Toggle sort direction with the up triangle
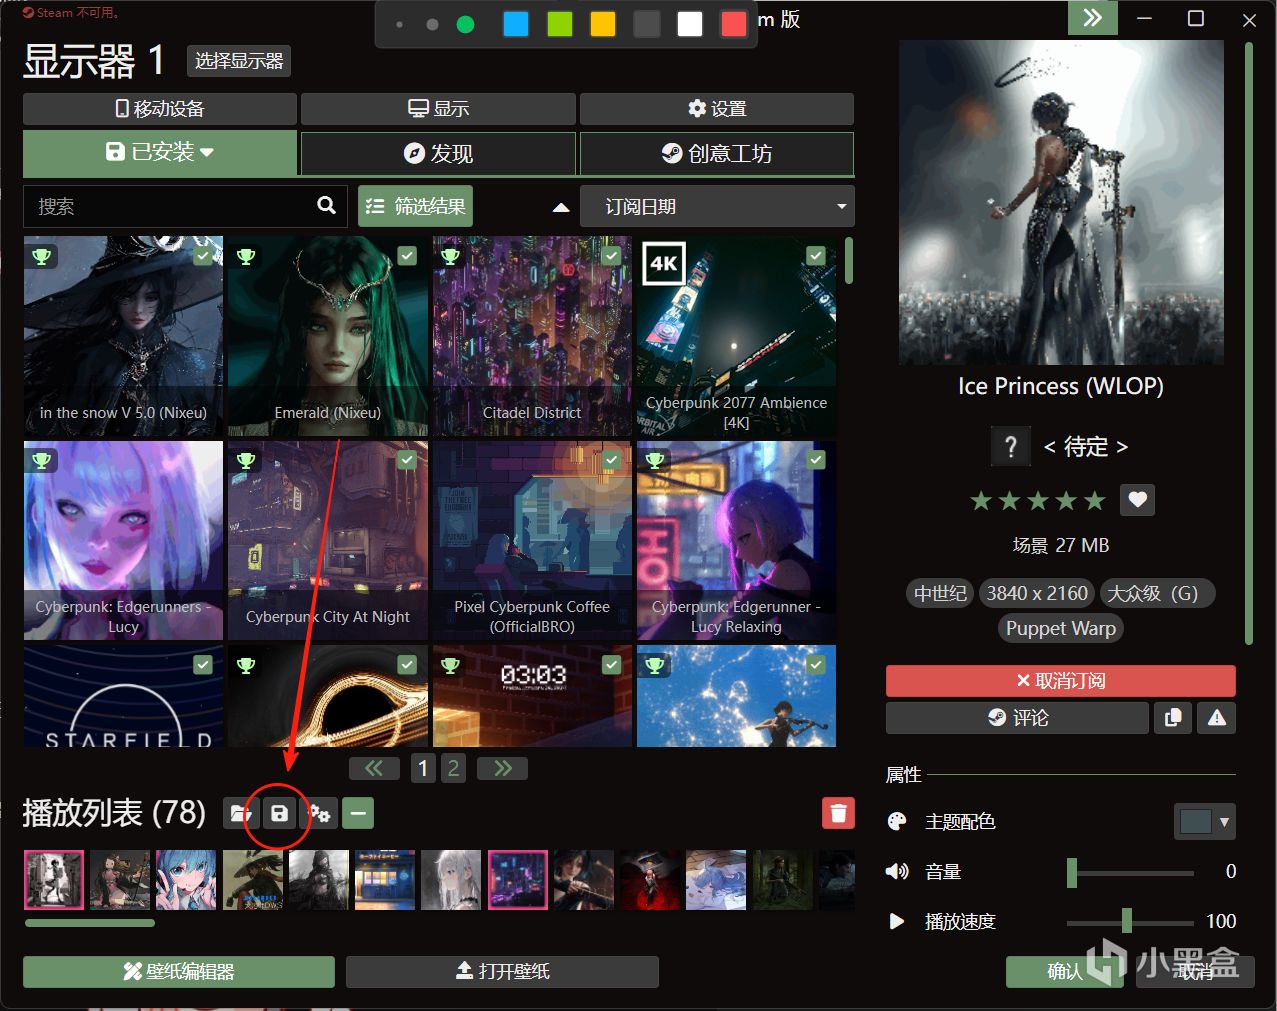1277x1011 pixels. (561, 207)
